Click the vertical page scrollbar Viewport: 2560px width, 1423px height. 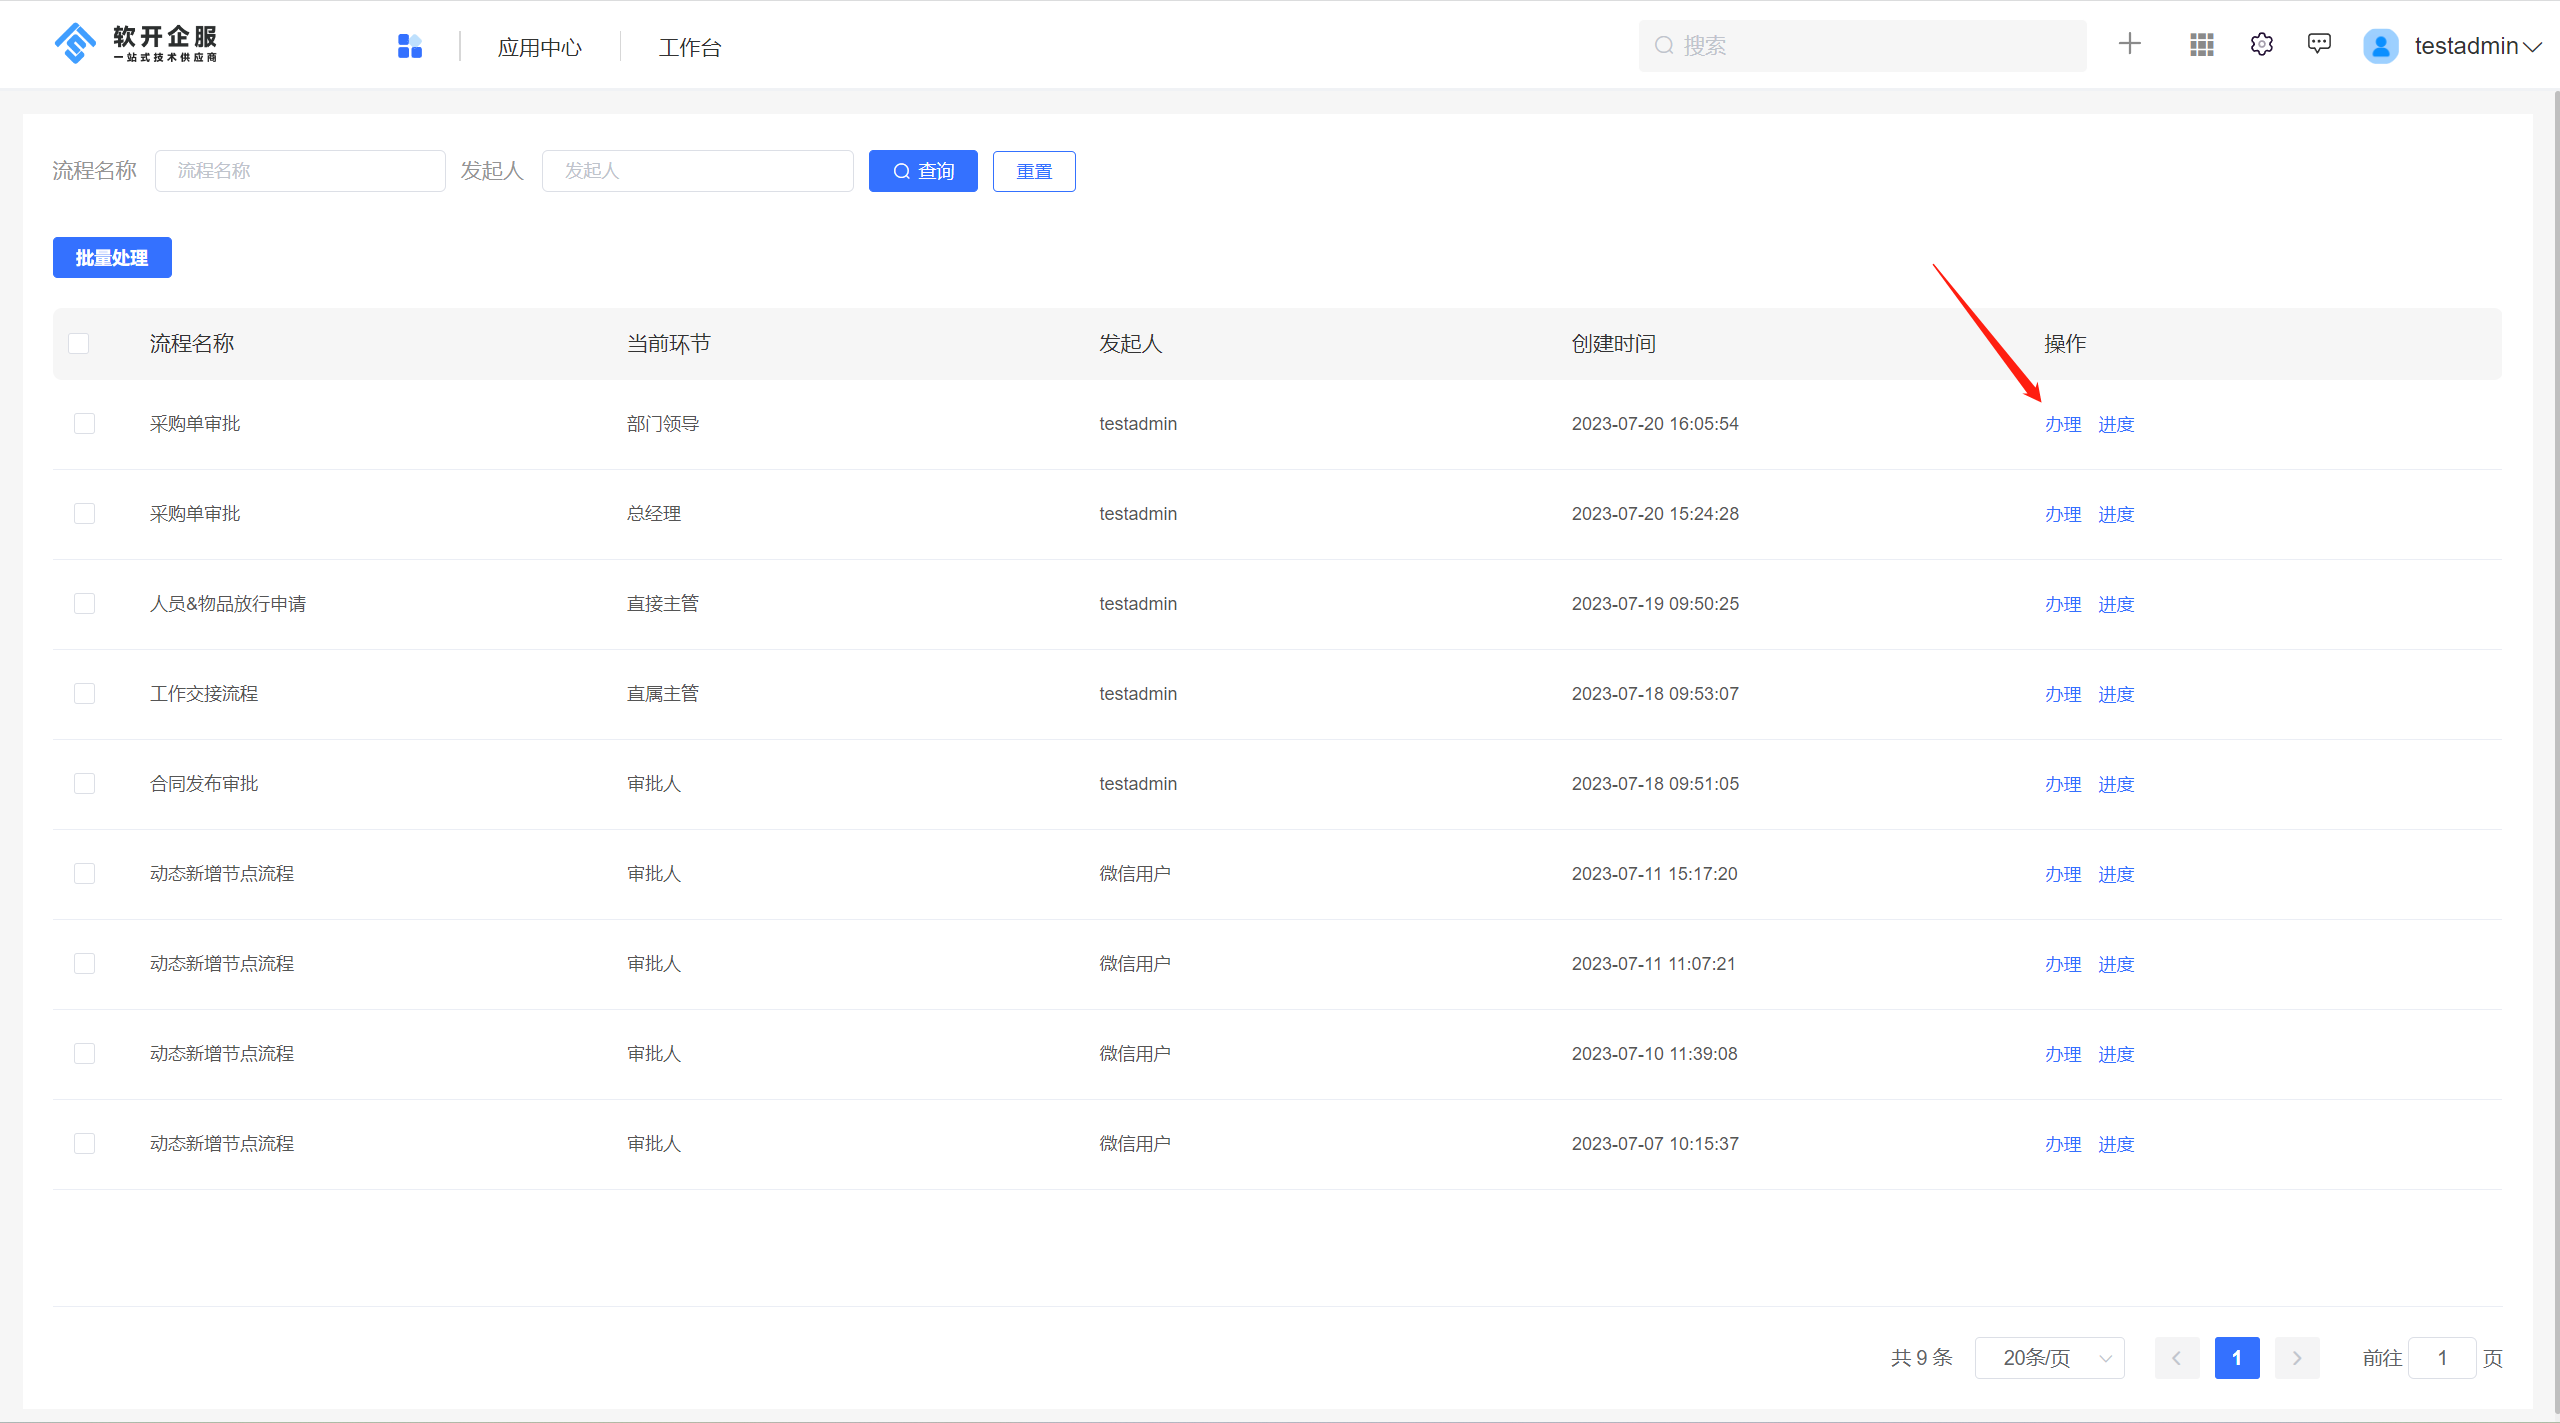pyautogui.click(x=2555, y=750)
